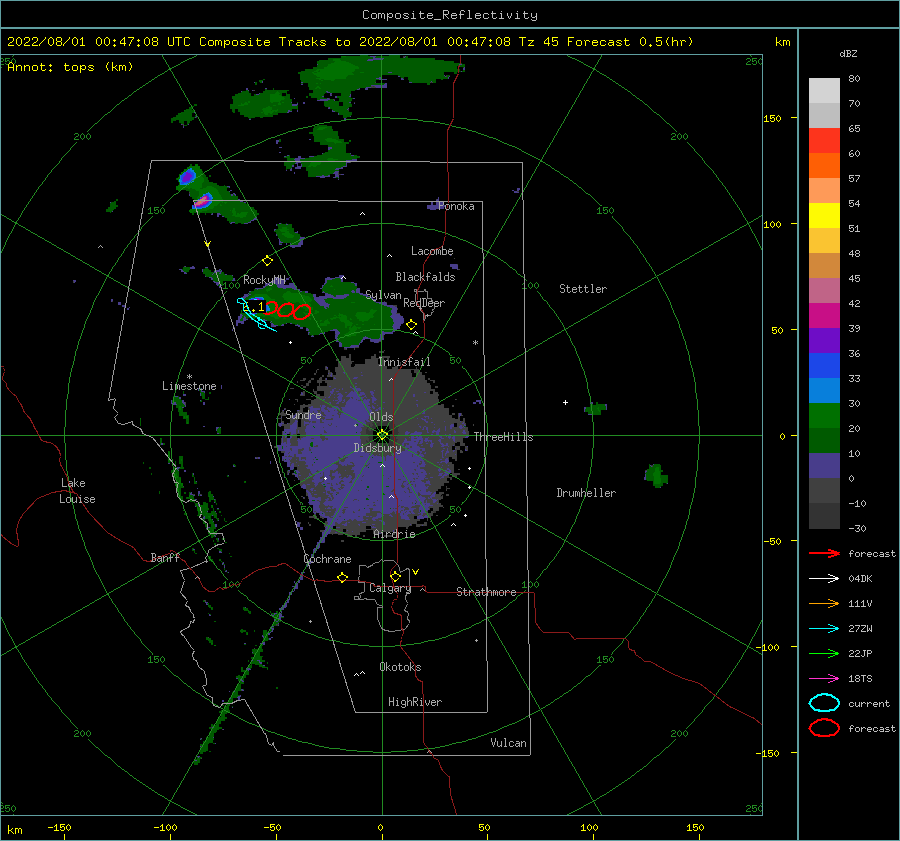The width and height of the screenshot is (900, 841).
Task: Select the Okotoks label
Action: (x=400, y=667)
